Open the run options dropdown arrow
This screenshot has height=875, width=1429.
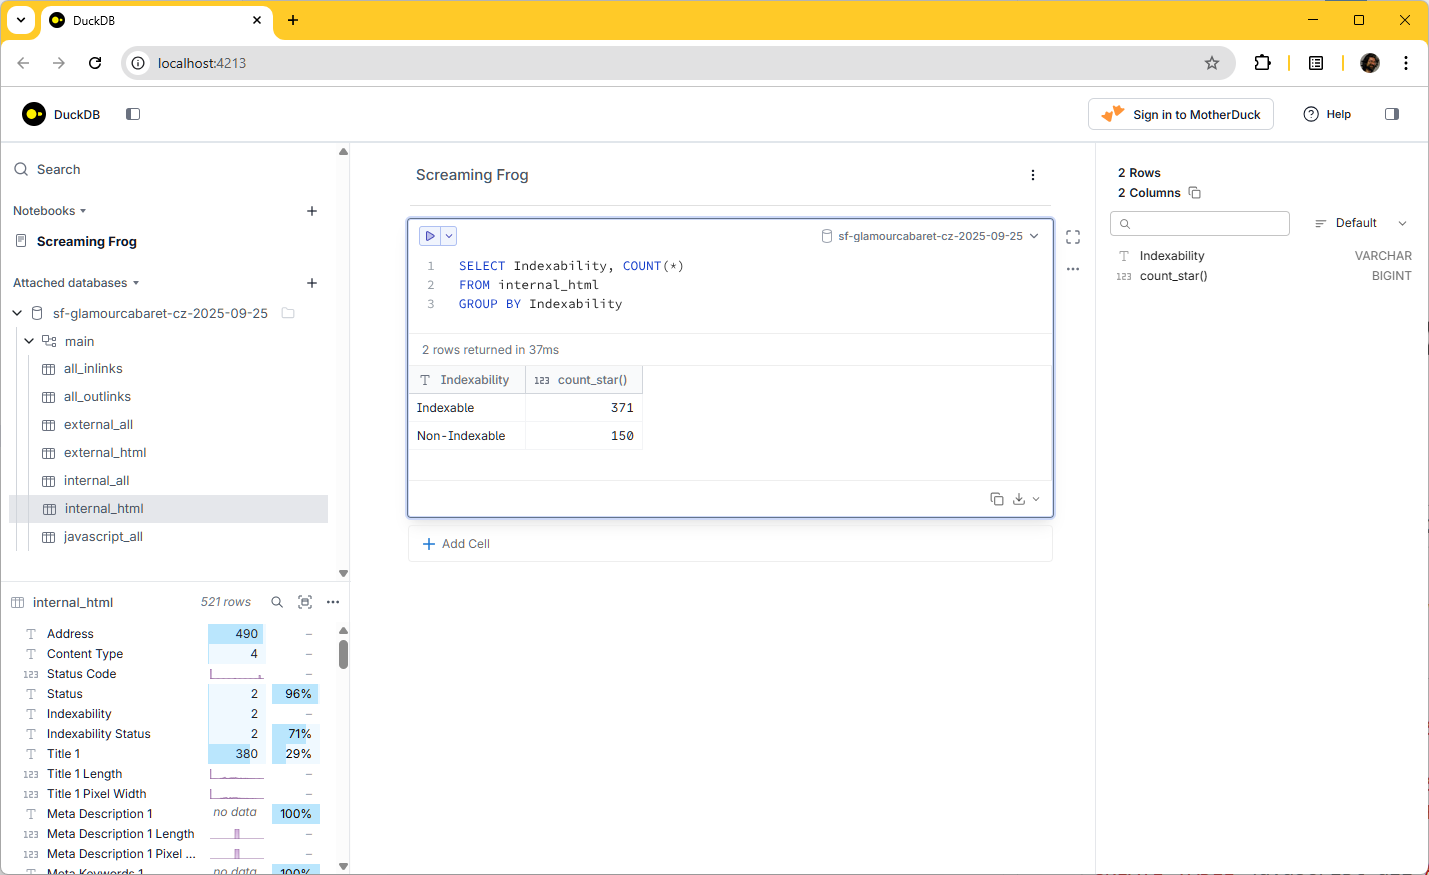coord(449,236)
